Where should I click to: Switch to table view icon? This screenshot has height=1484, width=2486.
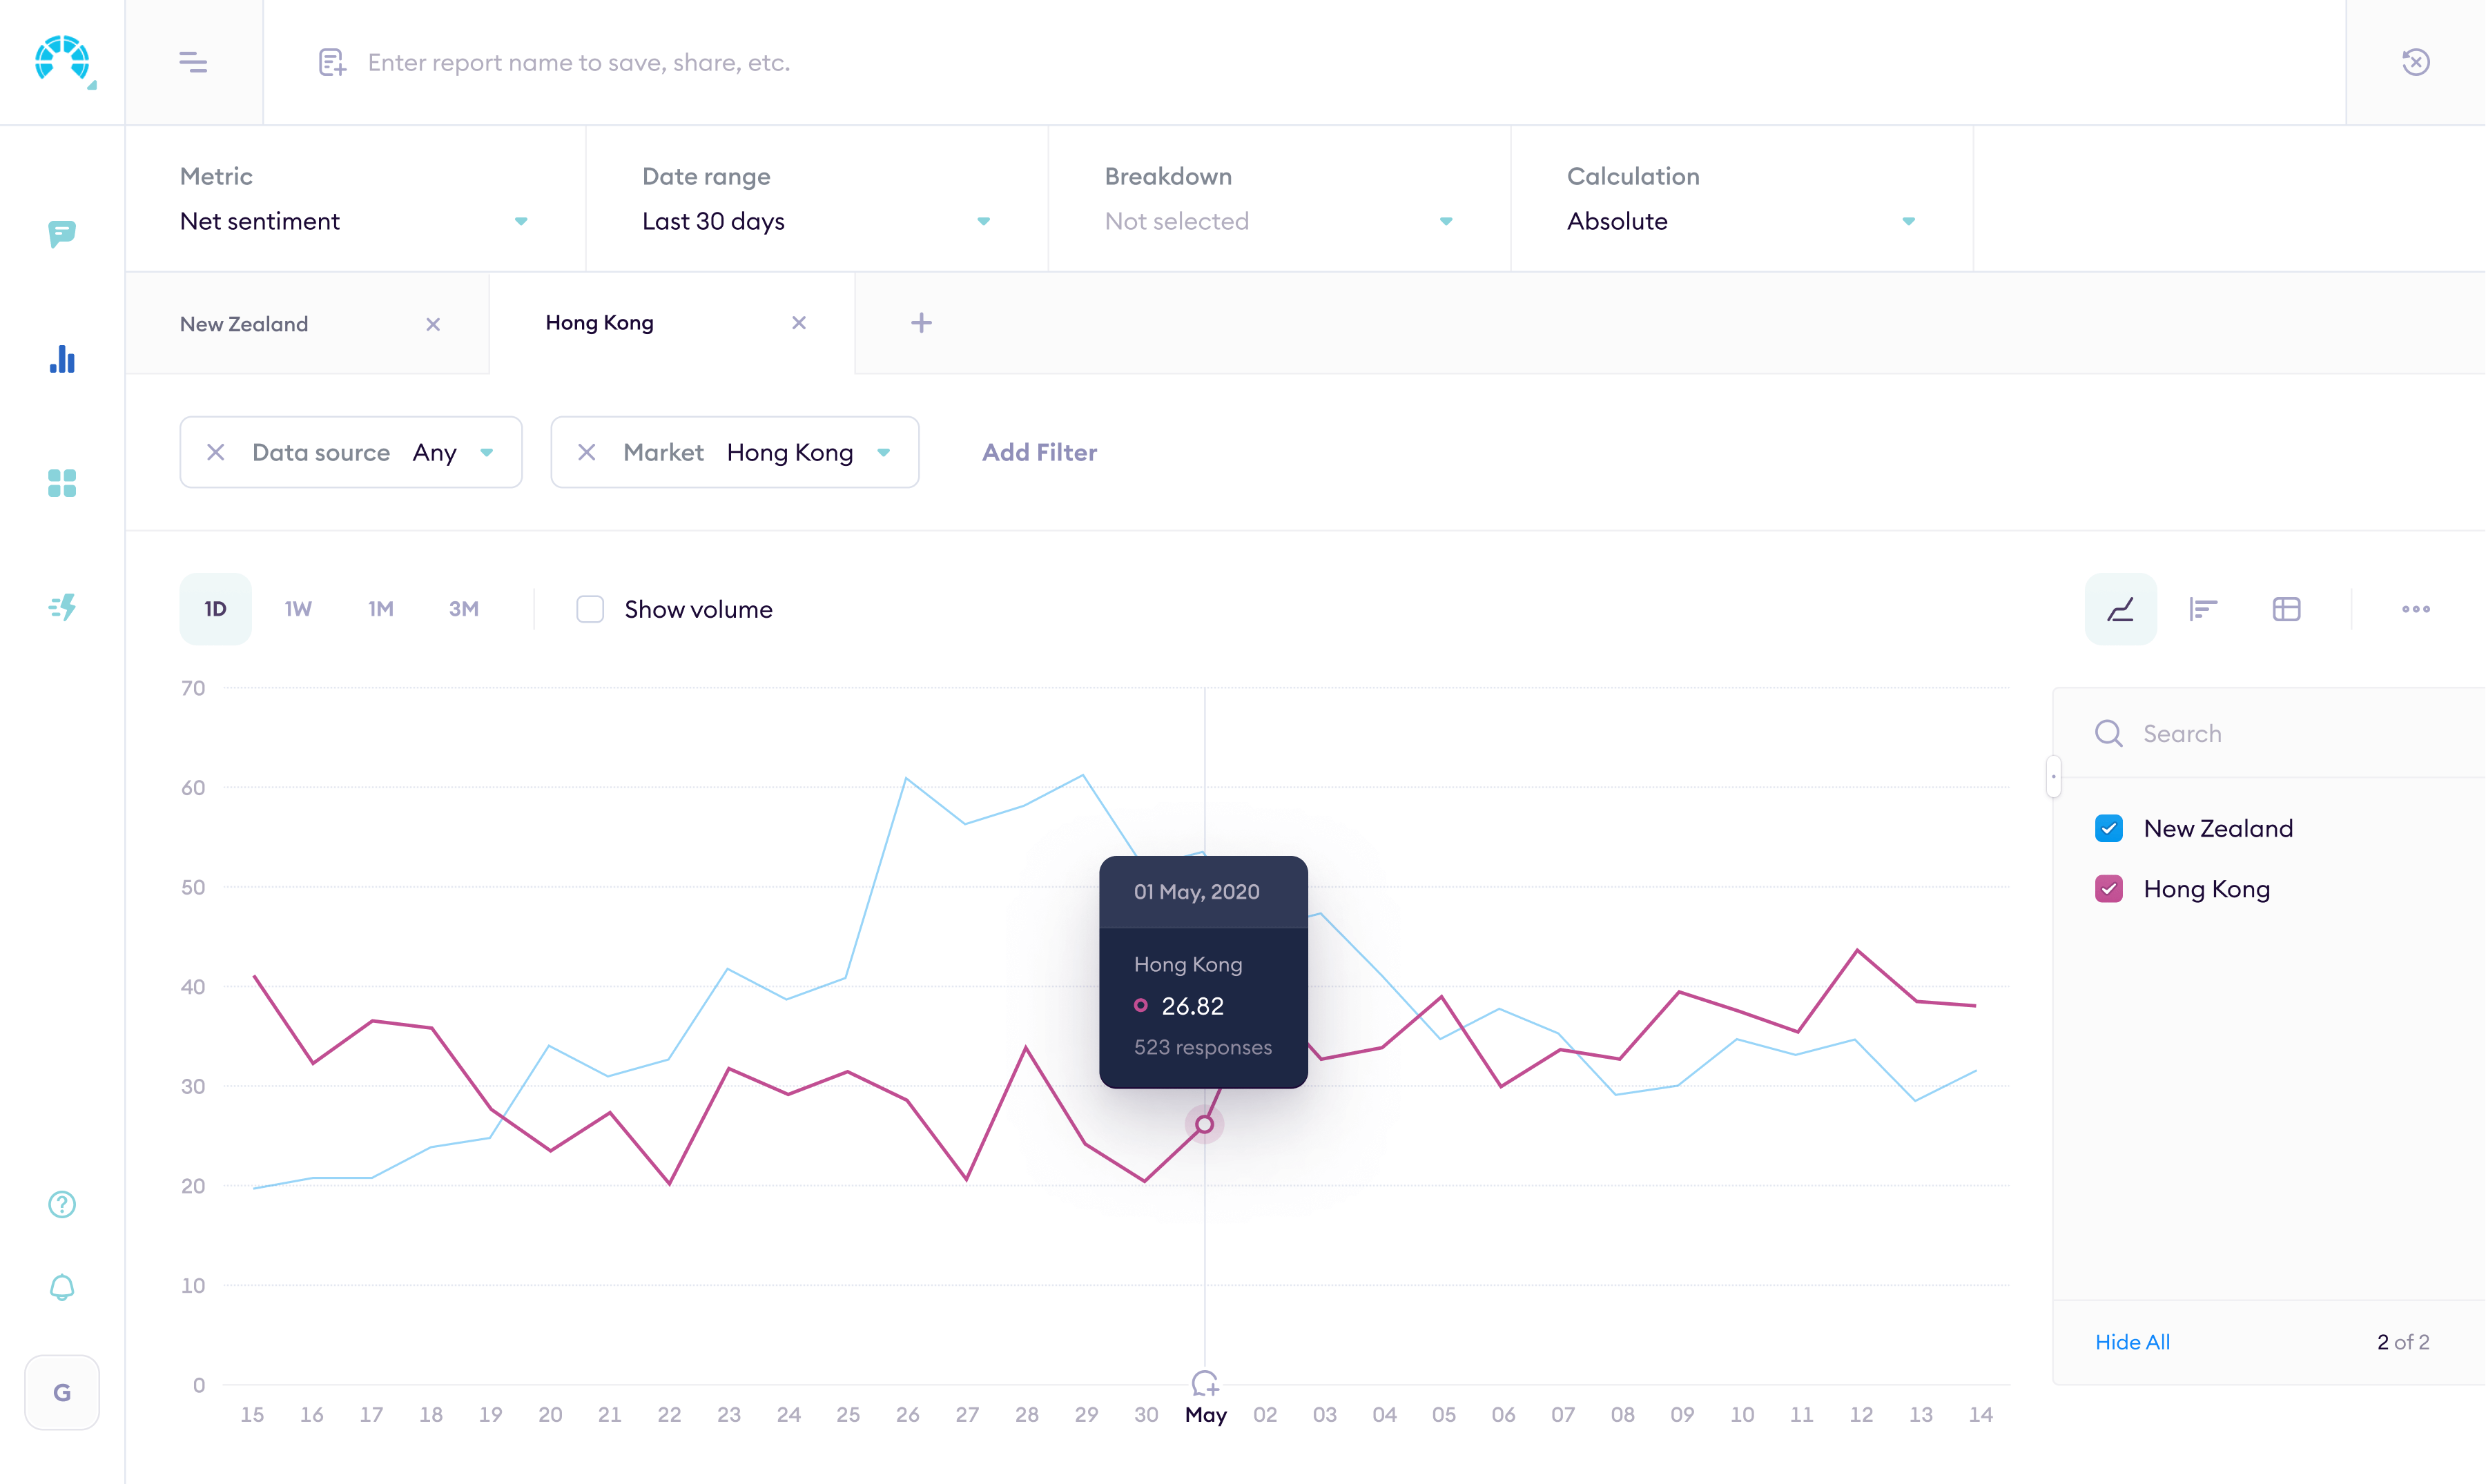(x=2287, y=608)
